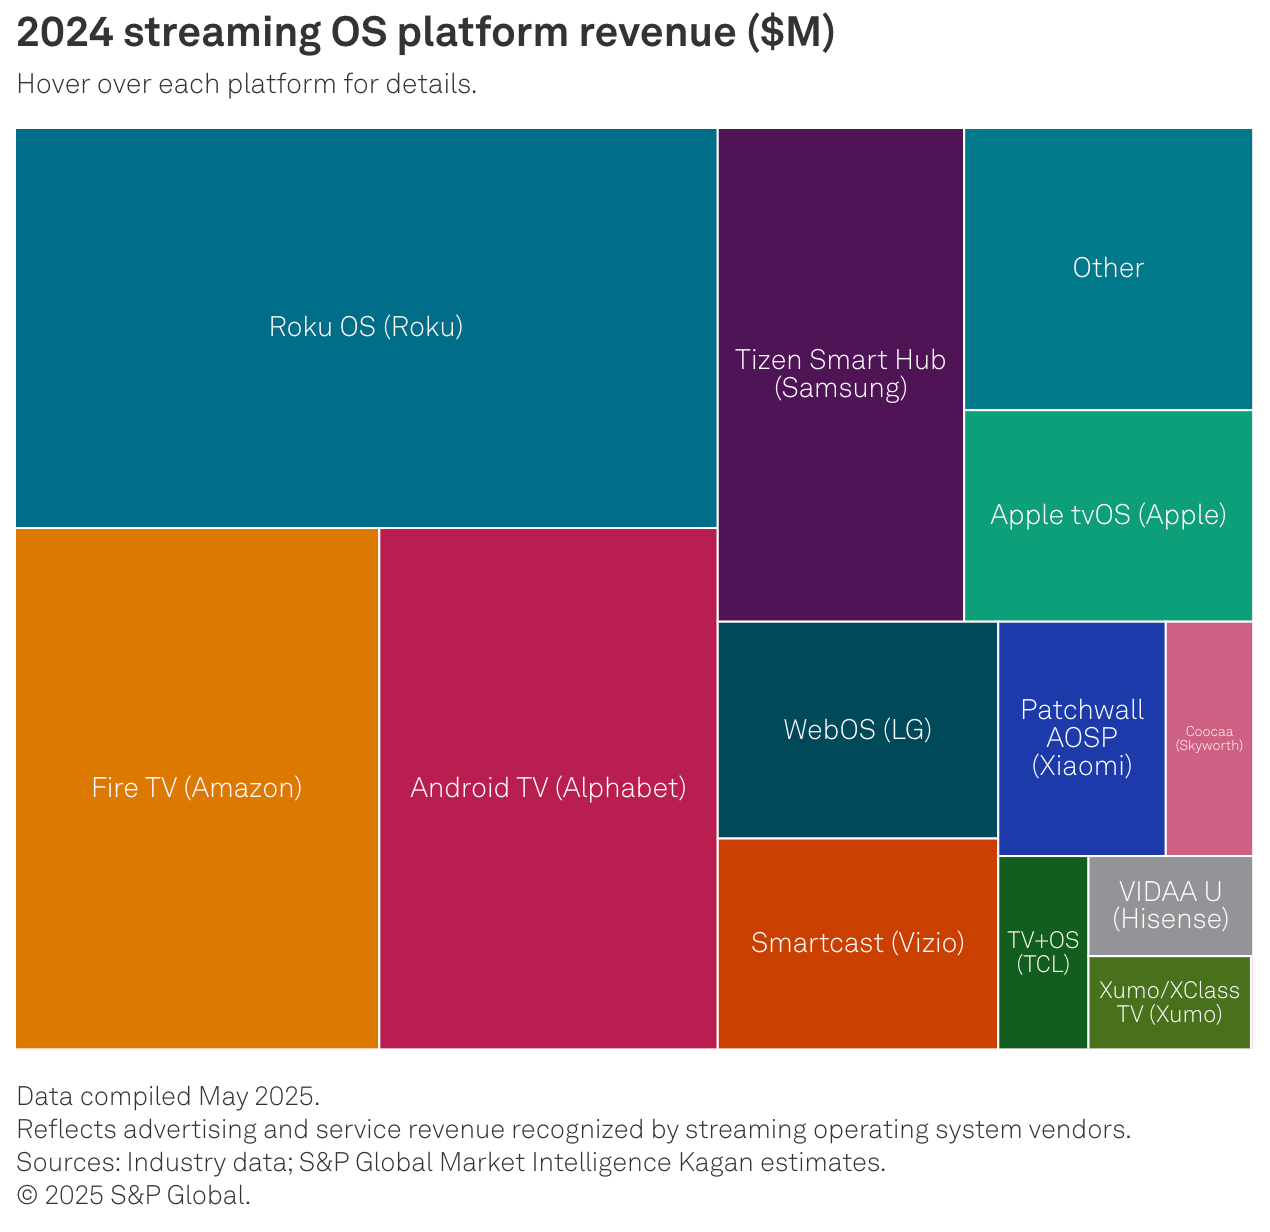Click the 'Reflects advertising and service revenue' footnote

(574, 1129)
